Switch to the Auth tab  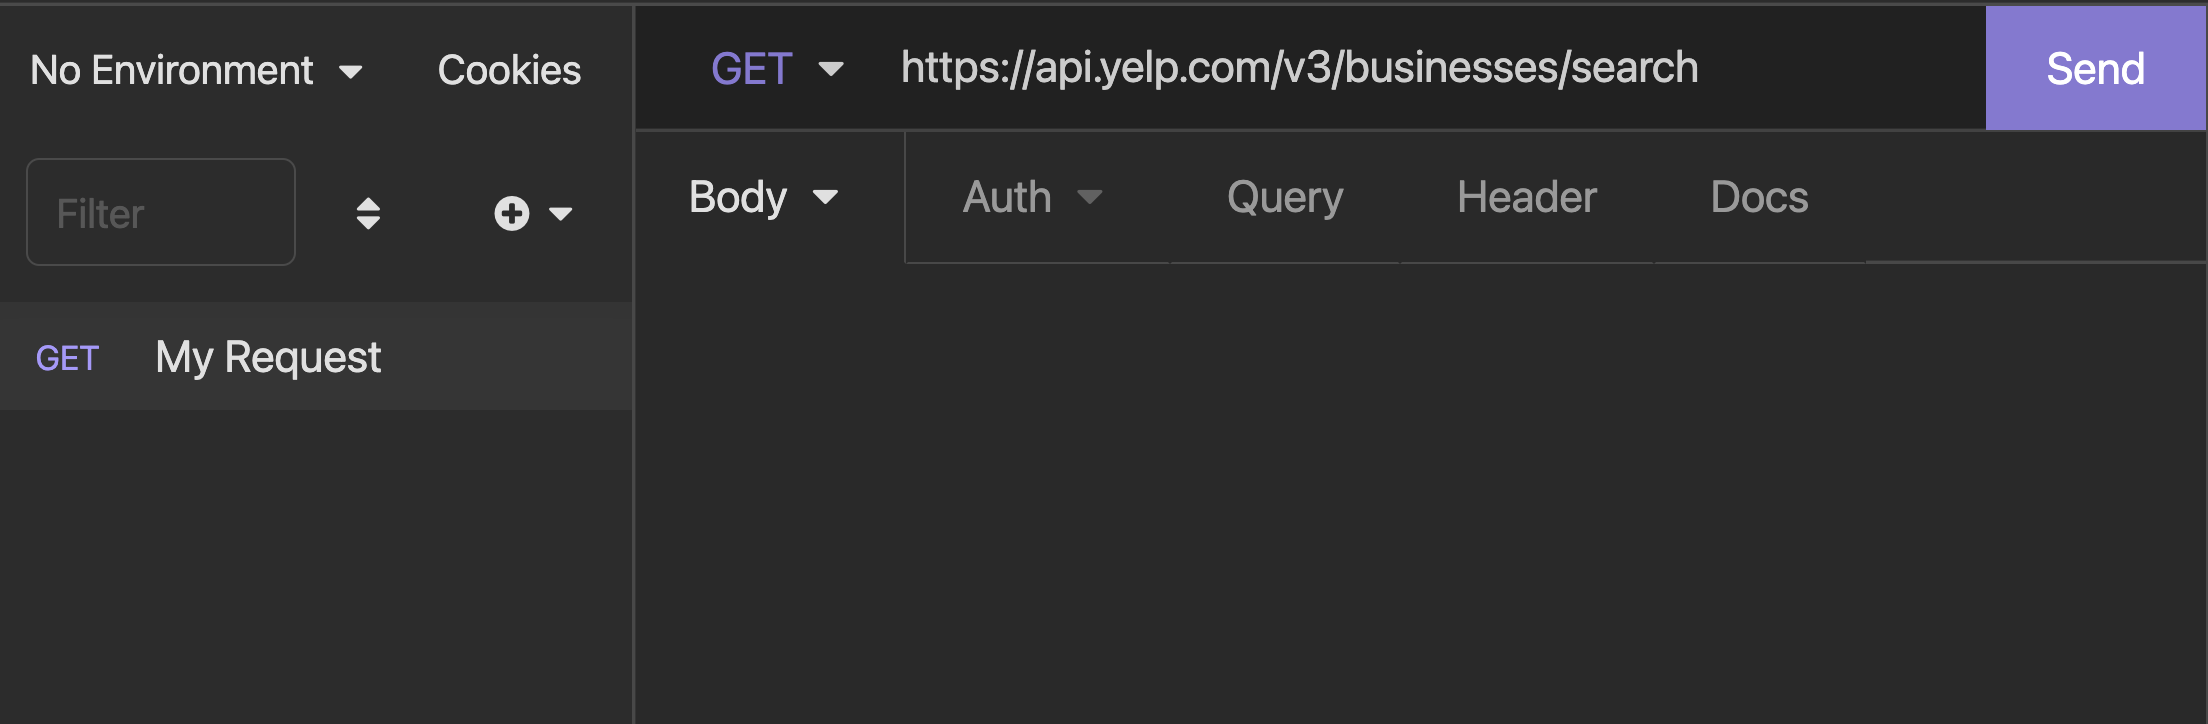coord(1033,197)
